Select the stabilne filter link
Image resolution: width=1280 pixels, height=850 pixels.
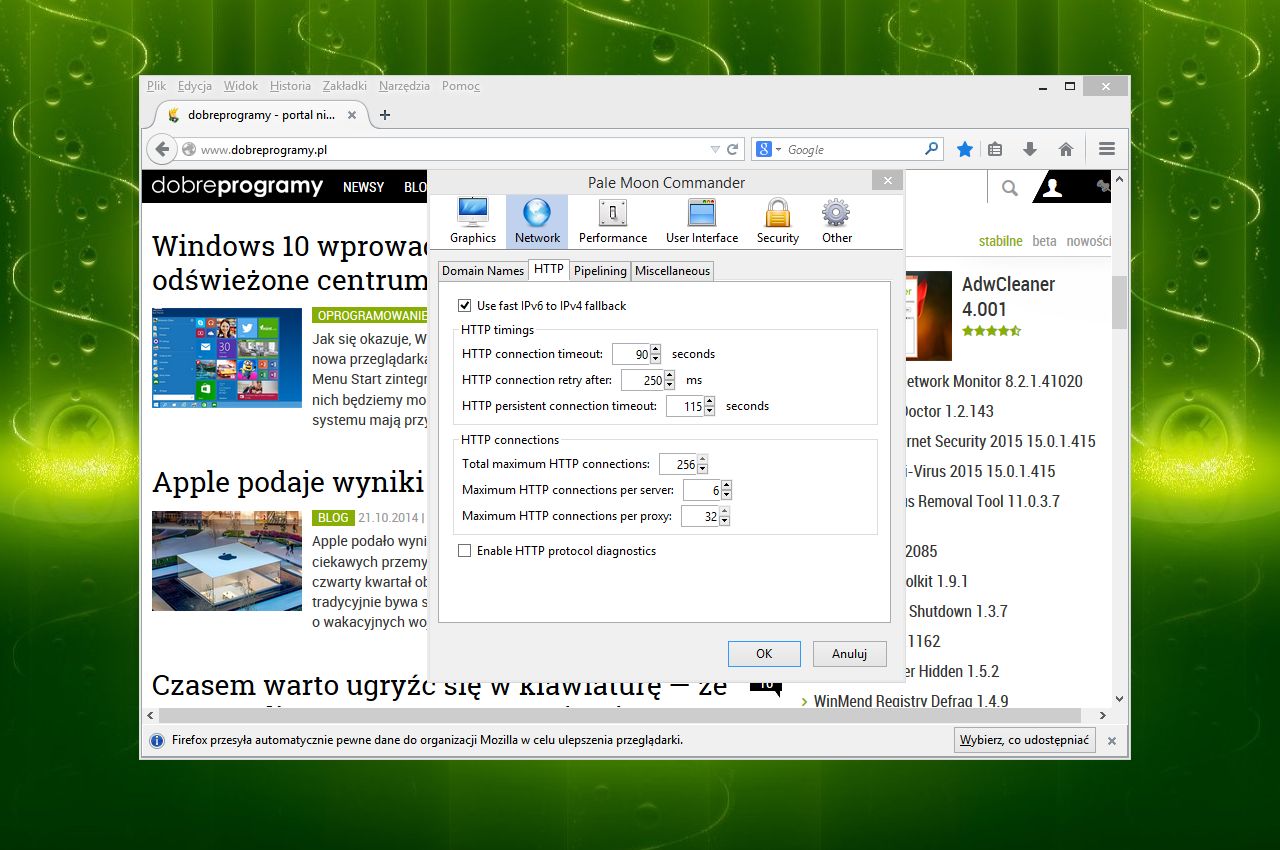click(1000, 241)
